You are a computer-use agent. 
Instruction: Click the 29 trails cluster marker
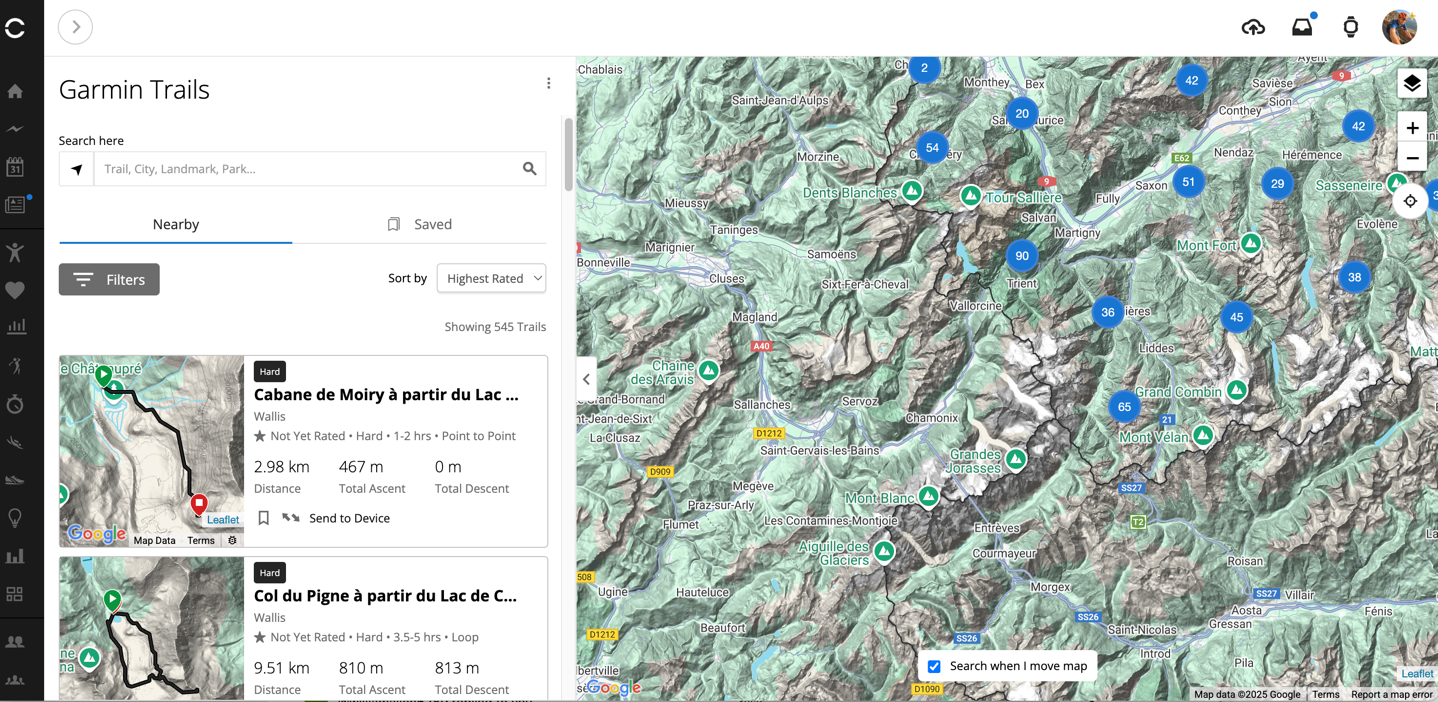pos(1277,184)
